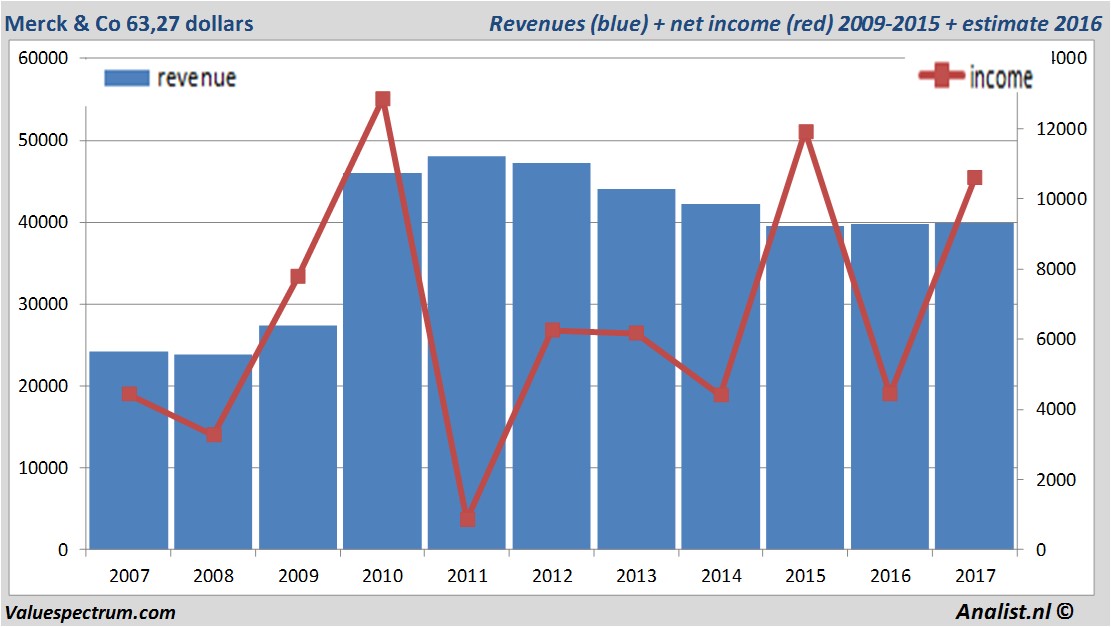Select the 'income' legend label
The height and width of the screenshot is (627, 1111).
[1000, 77]
